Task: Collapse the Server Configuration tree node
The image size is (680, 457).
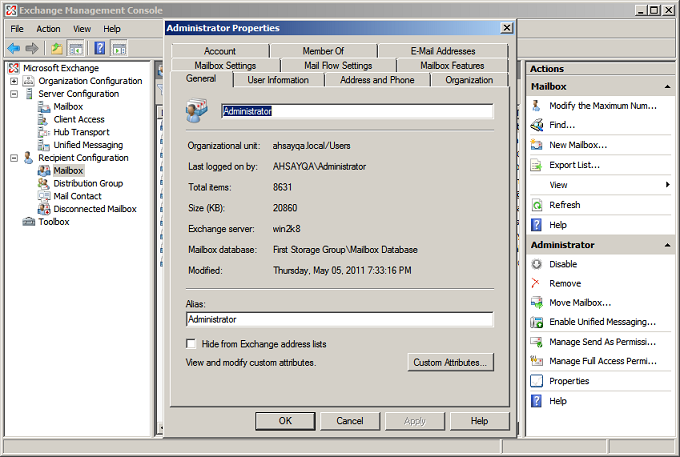Action: pos(14,94)
